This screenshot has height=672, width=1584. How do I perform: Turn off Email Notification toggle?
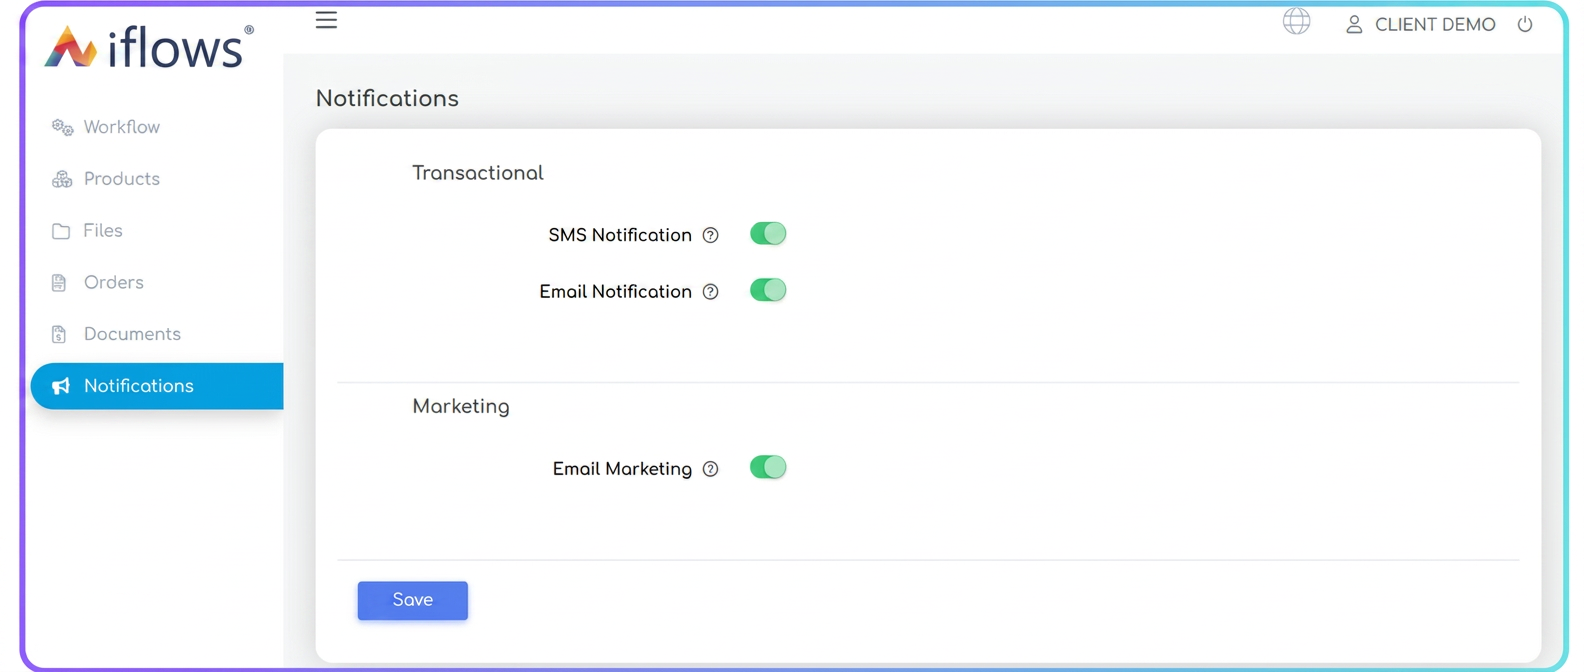(768, 290)
